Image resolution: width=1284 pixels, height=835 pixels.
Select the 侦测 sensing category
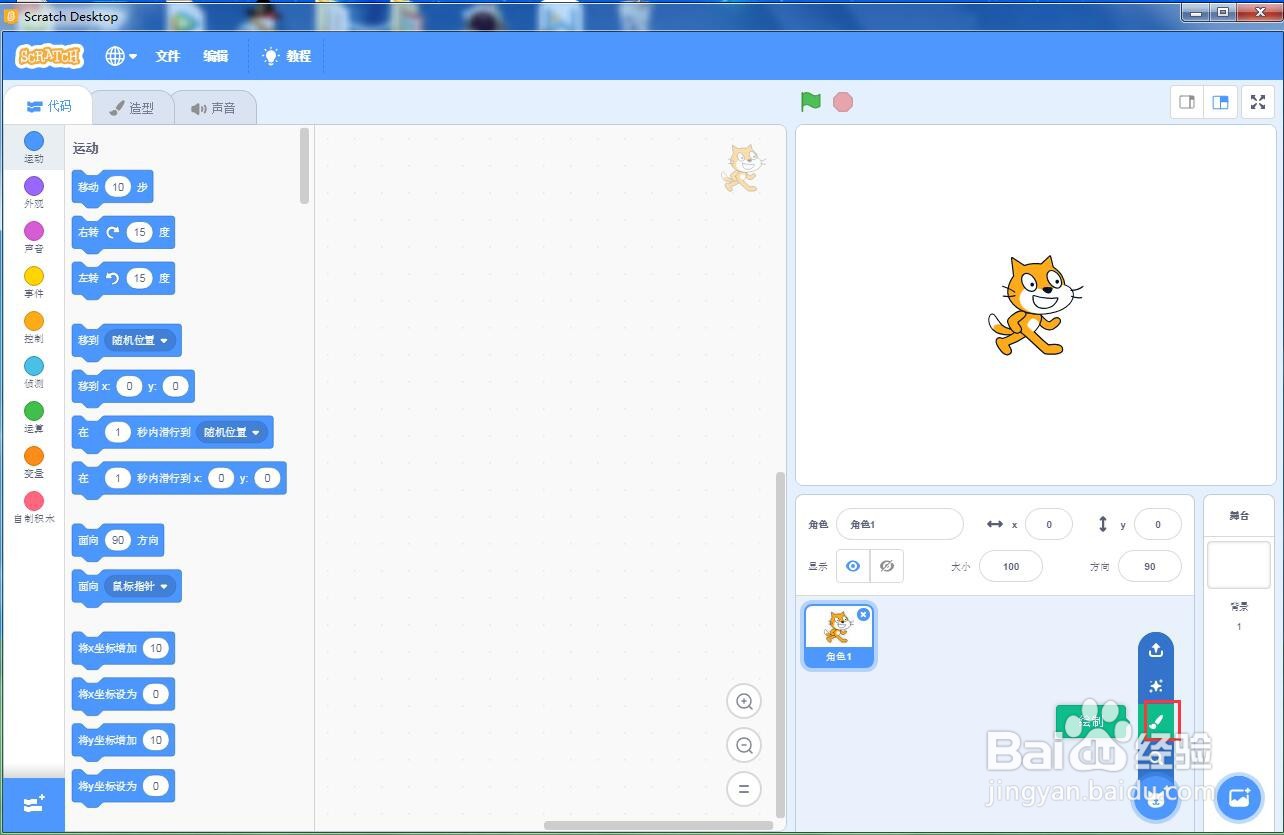click(34, 372)
